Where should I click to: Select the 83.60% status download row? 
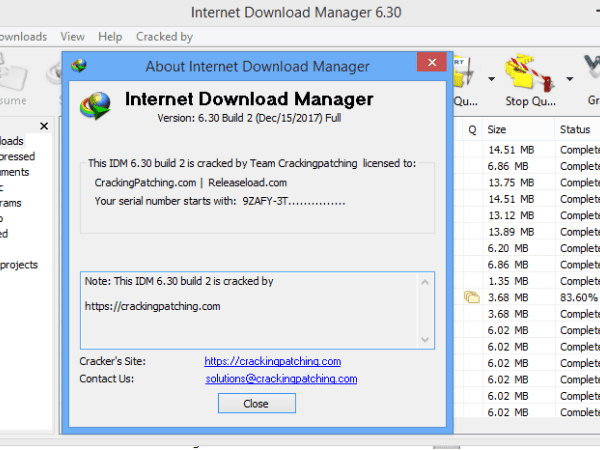click(527, 297)
